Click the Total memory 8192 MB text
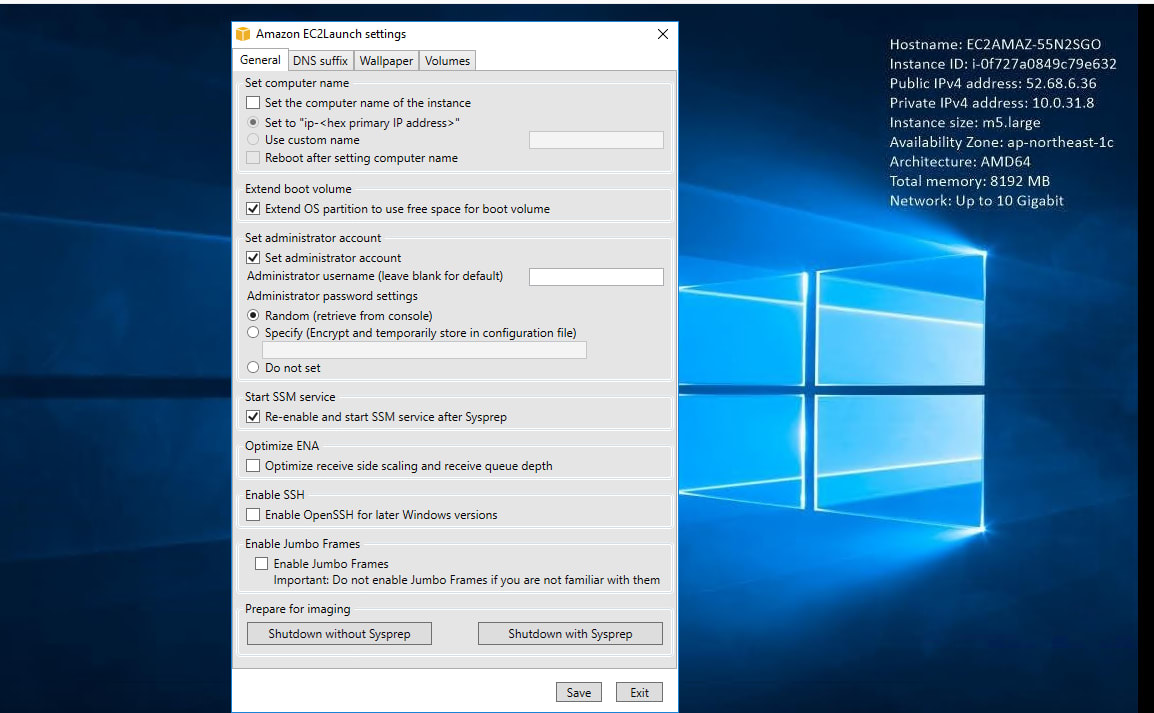This screenshot has width=1154, height=713. (970, 181)
